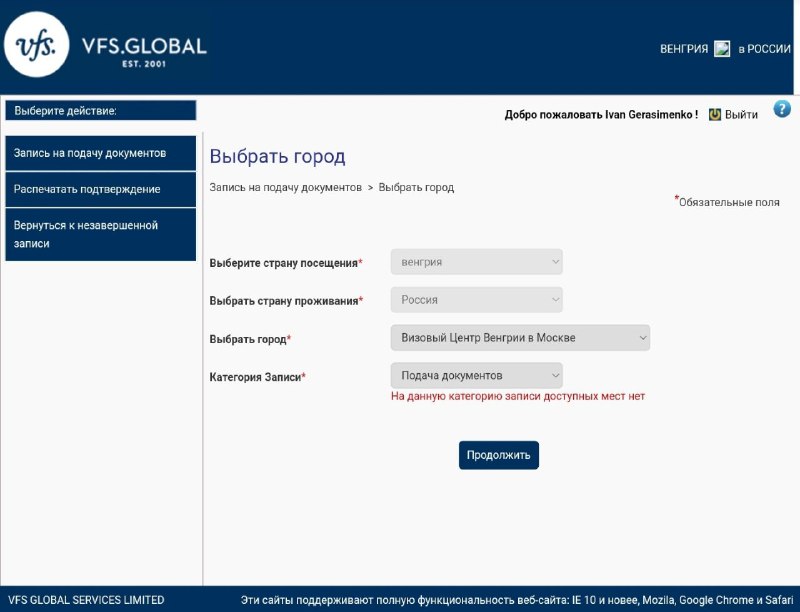
Task: Open the Выбрать город dropdown
Action: tap(520, 338)
